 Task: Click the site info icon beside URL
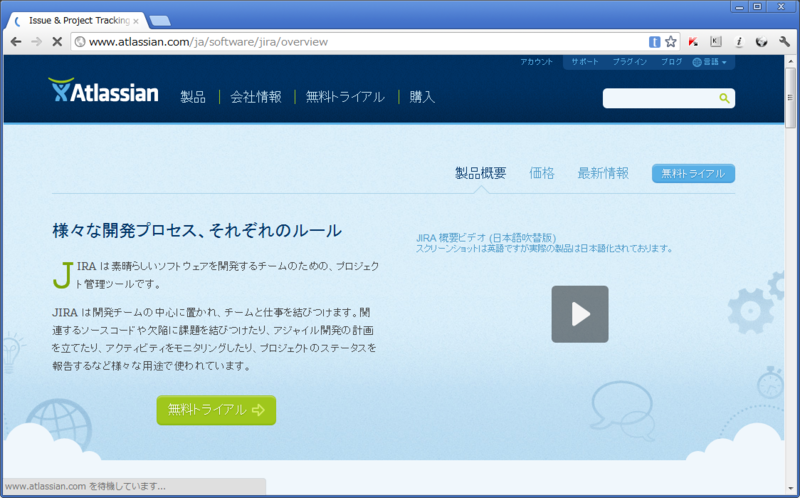click(x=80, y=42)
